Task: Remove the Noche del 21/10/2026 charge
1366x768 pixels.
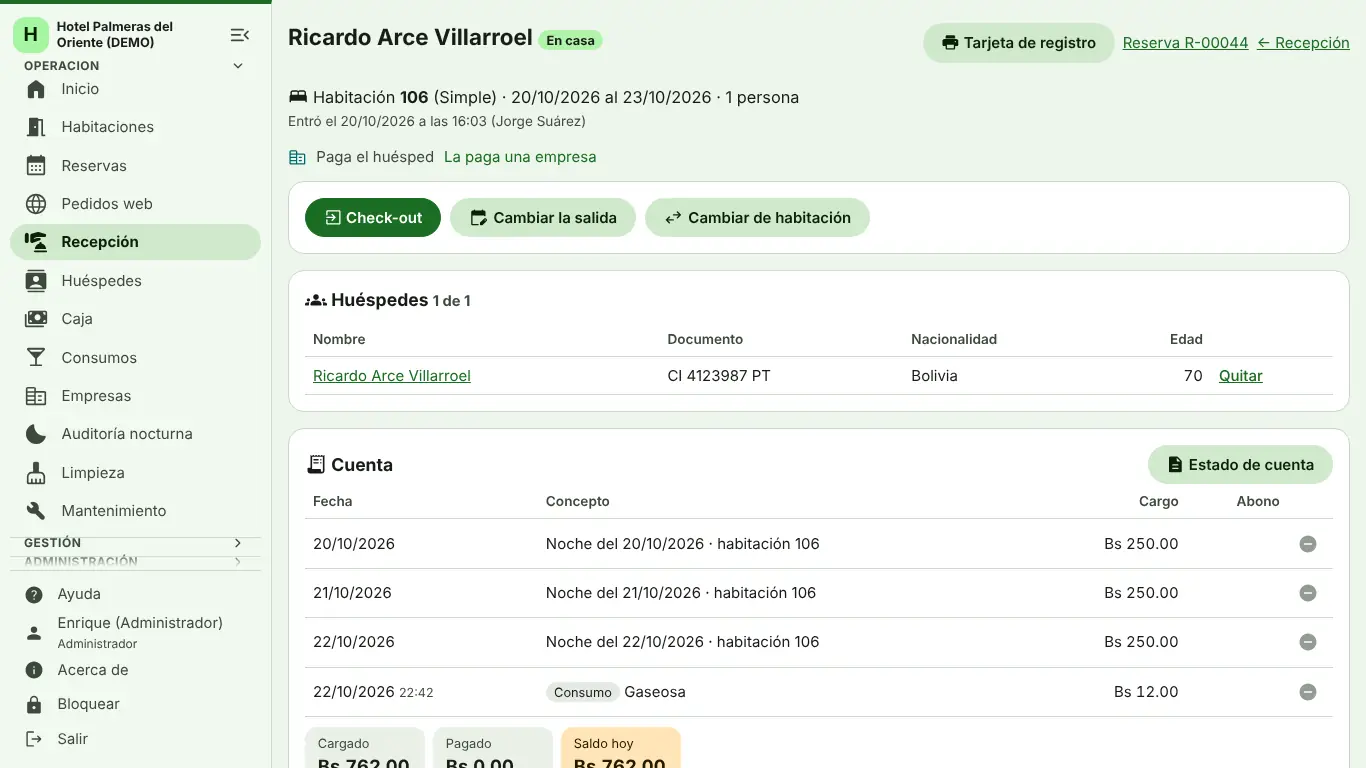Action: (1307, 593)
